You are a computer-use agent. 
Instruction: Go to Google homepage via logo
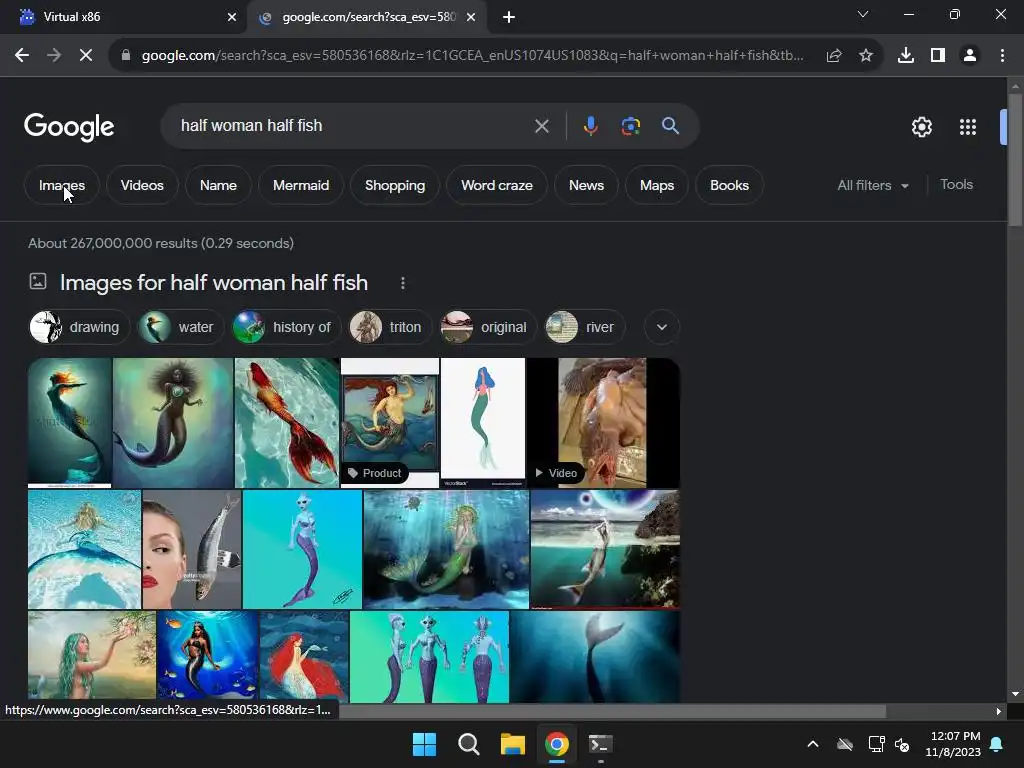pos(69,127)
